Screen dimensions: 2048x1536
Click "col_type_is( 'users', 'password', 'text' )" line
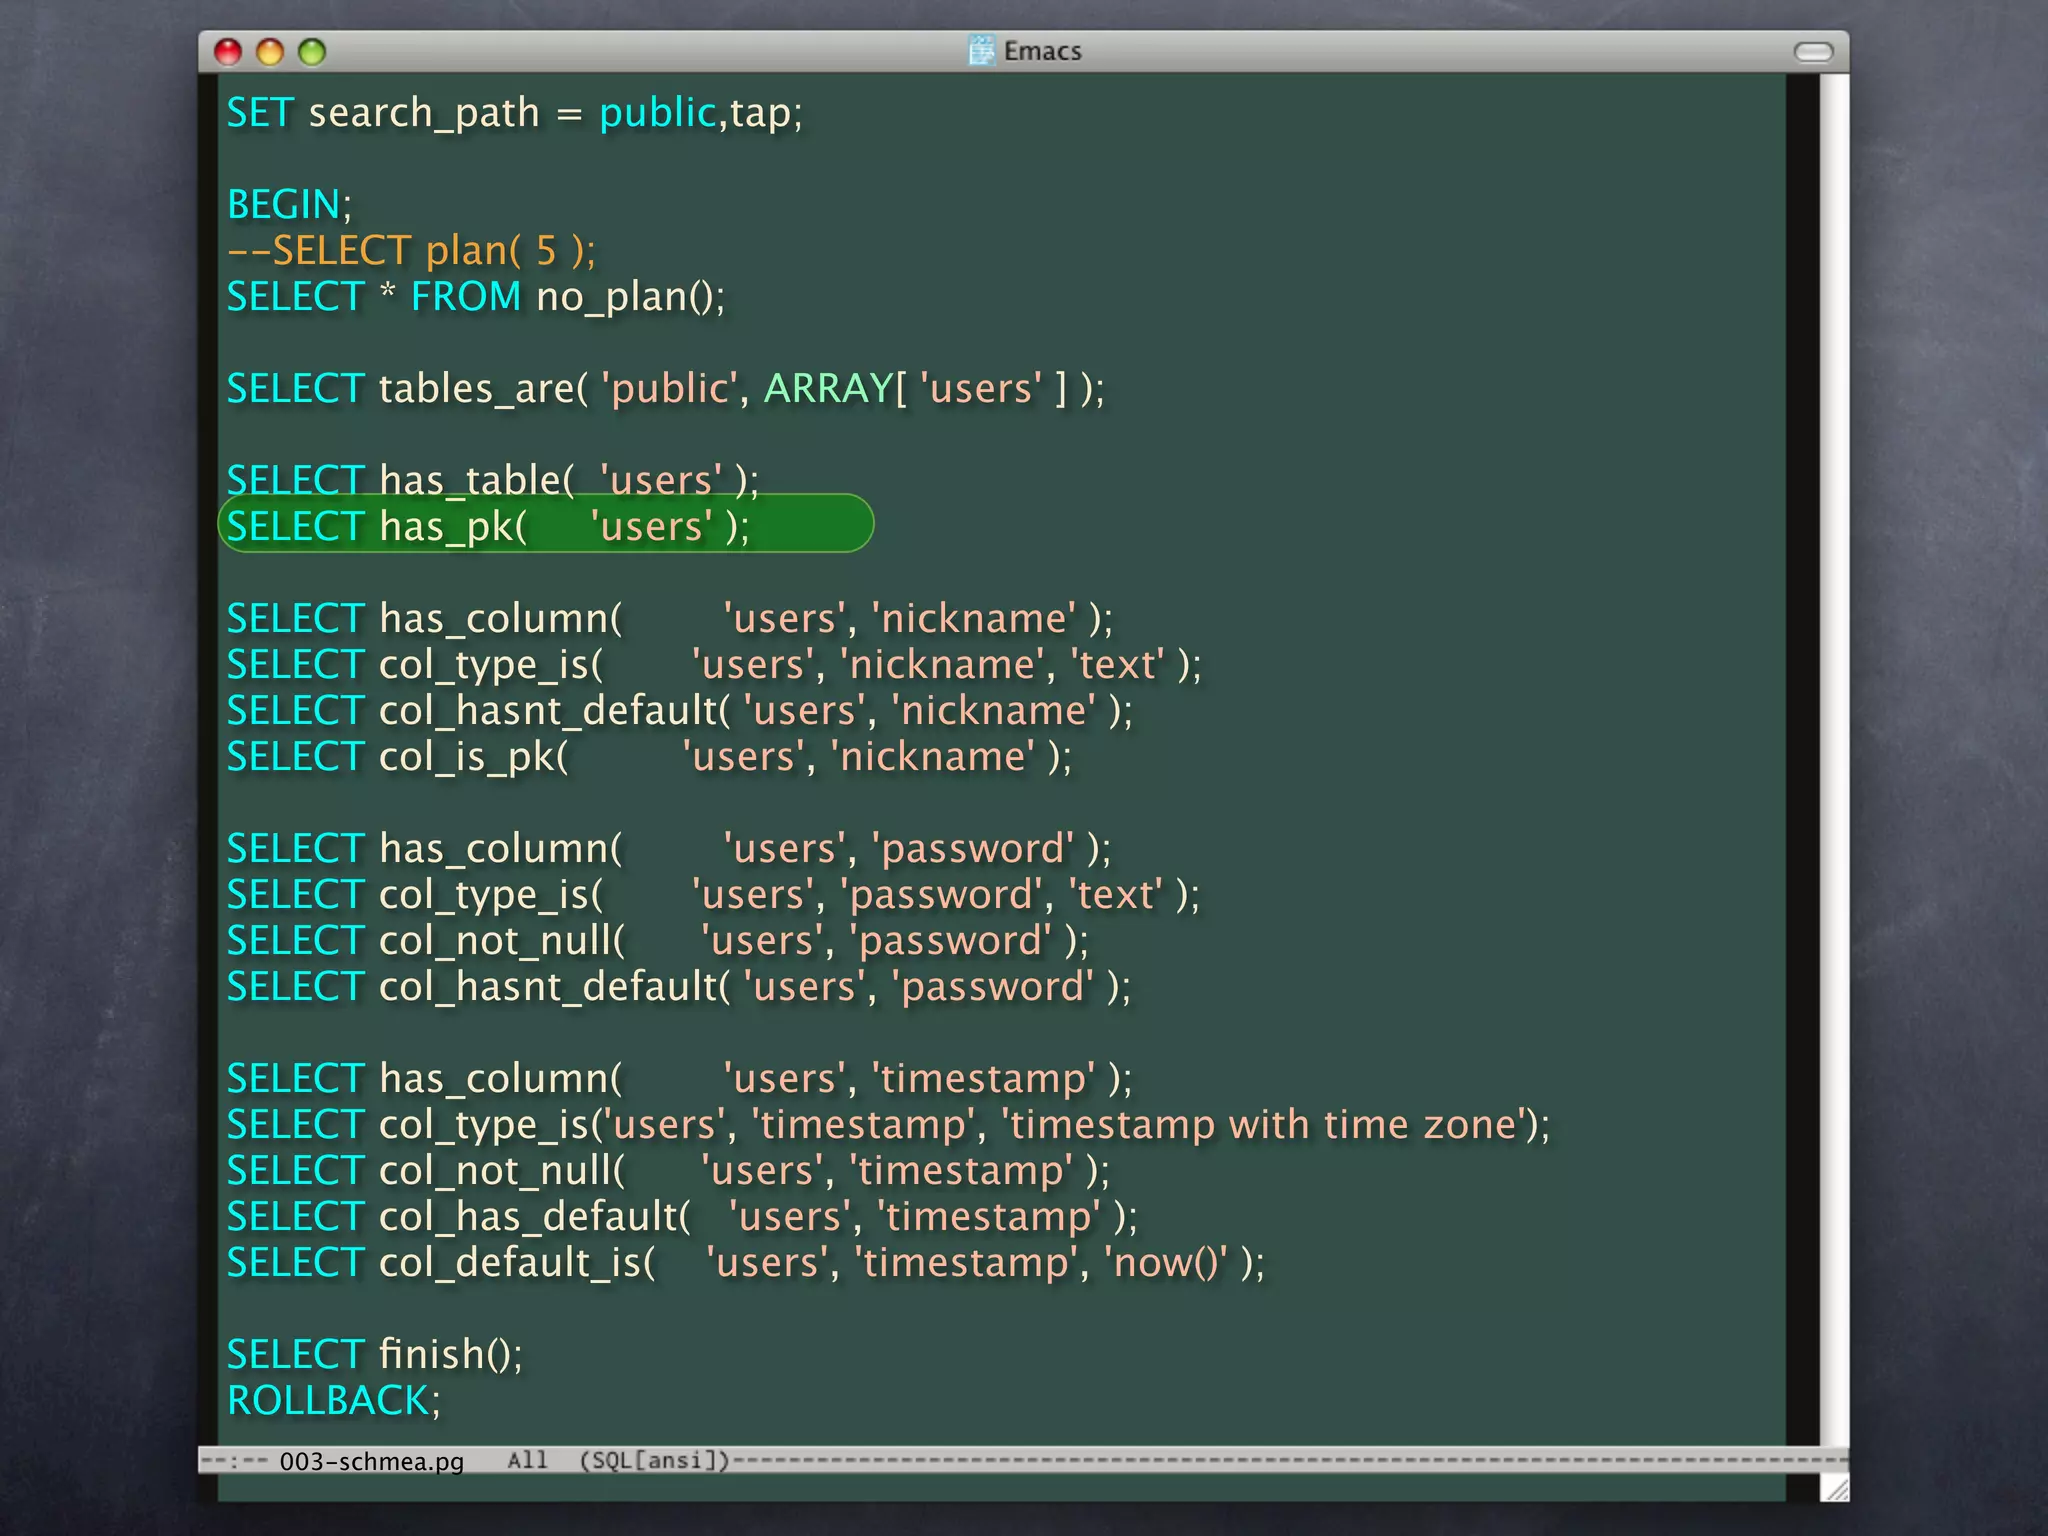click(x=713, y=895)
